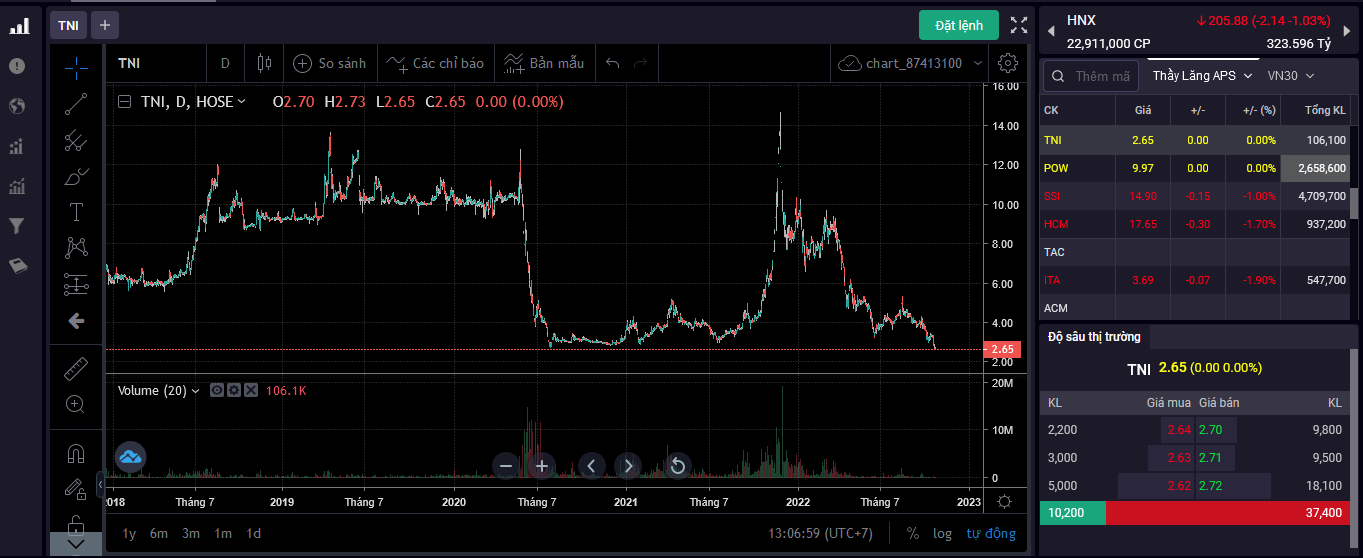This screenshot has height=558, width=1363.
Task: Select the pitchfork drawing tool
Action: [x=76, y=140]
